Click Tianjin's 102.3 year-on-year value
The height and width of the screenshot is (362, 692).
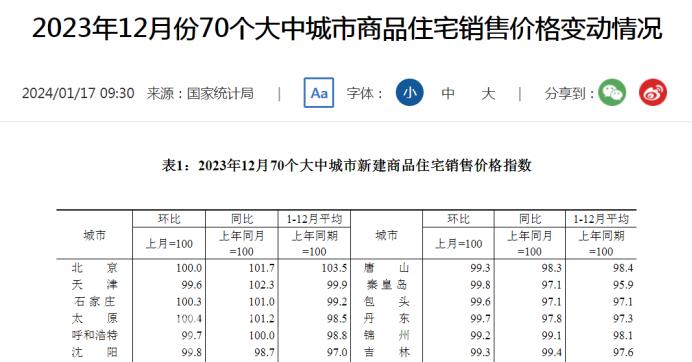pos(262,285)
